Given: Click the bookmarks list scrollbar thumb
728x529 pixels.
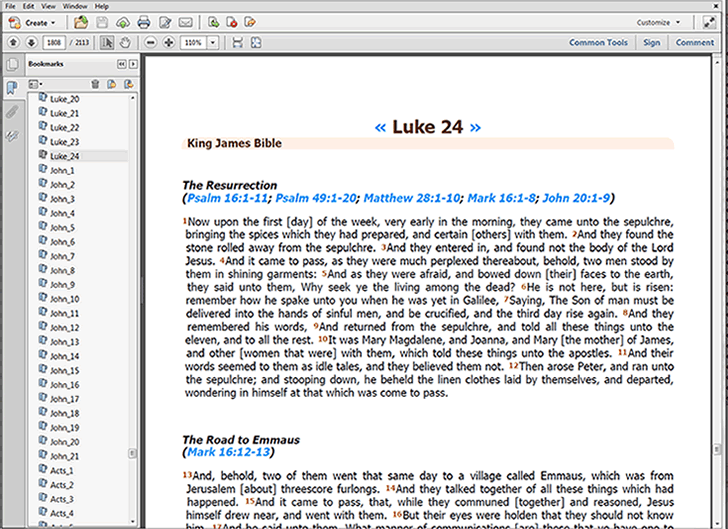Looking at the screenshot, I should click(132, 453).
